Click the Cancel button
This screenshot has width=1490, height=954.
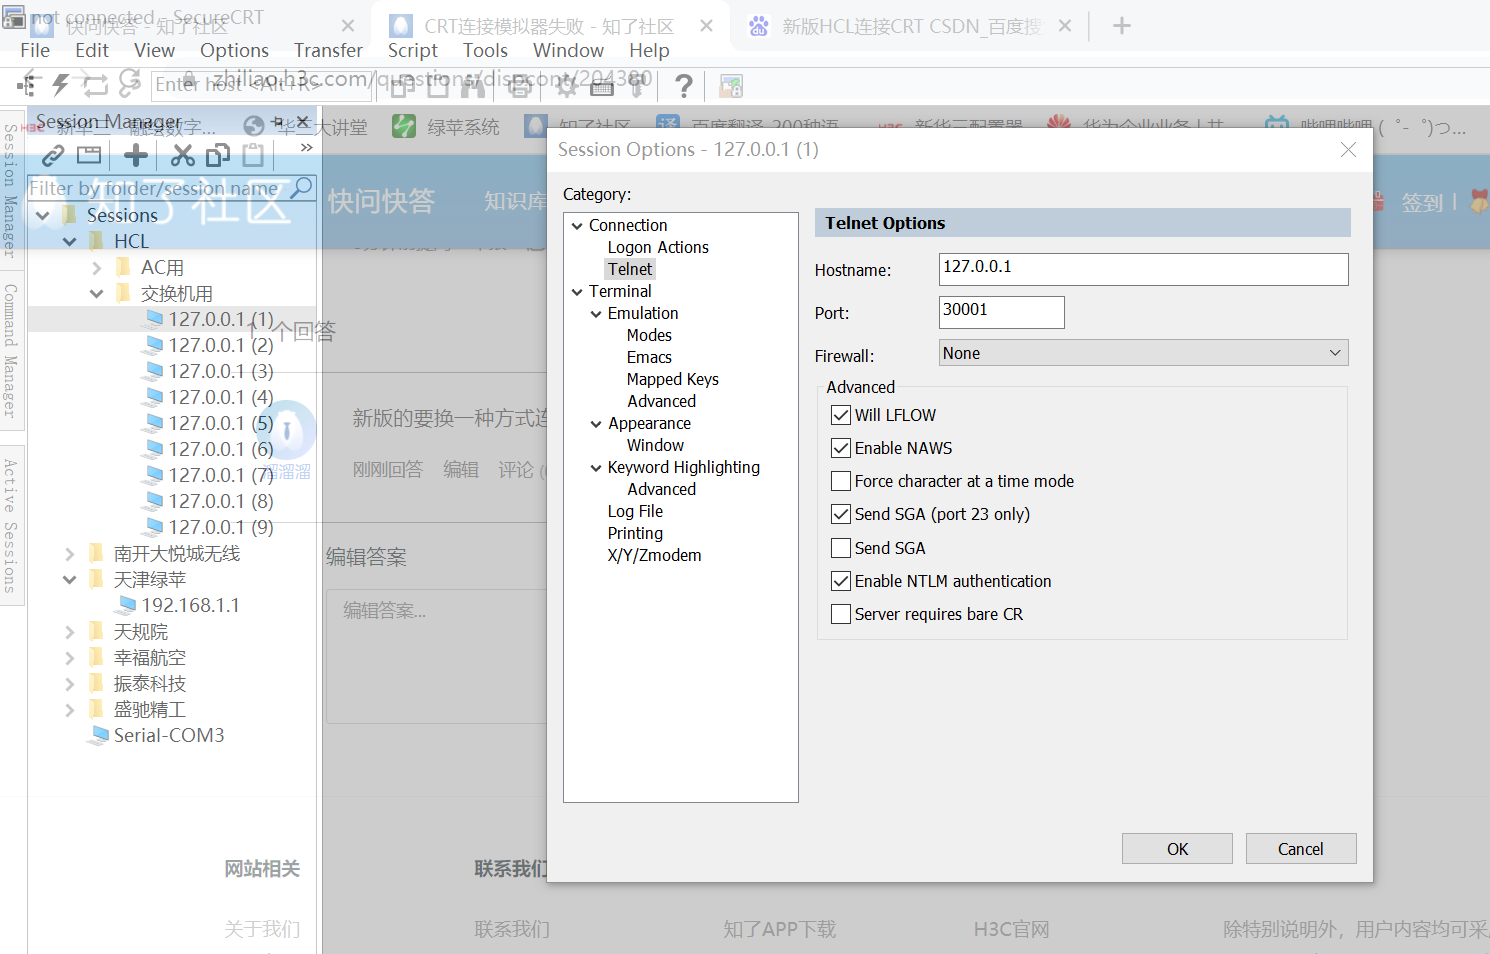click(x=1300, y=849)
